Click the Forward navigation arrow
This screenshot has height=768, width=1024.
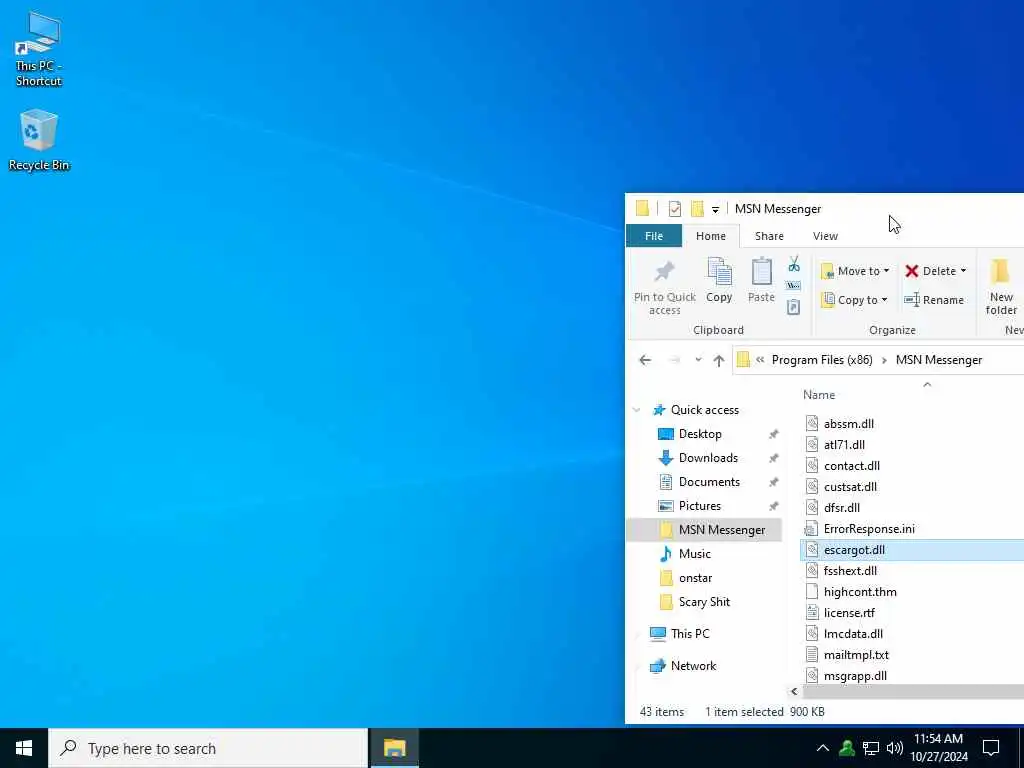point(675,360)
